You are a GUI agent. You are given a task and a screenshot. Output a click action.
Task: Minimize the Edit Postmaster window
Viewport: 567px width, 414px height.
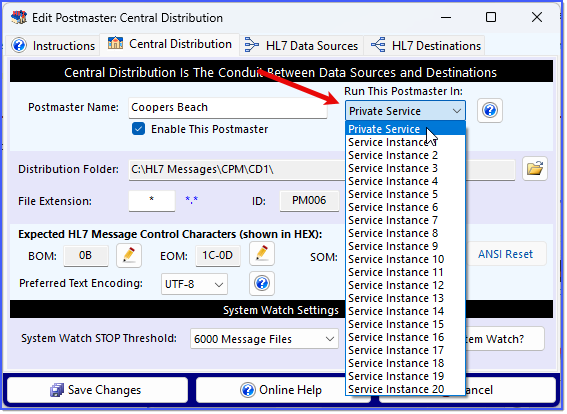pos(446,17)
